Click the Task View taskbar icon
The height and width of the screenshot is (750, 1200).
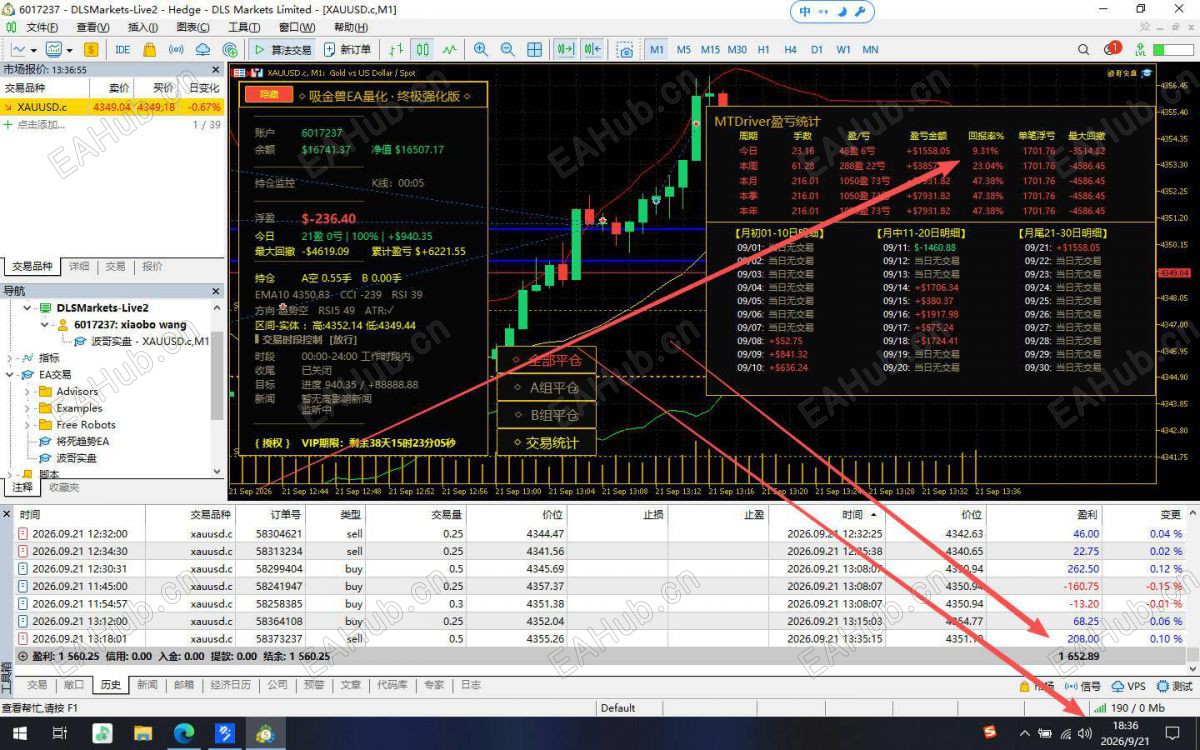point(60,733)
